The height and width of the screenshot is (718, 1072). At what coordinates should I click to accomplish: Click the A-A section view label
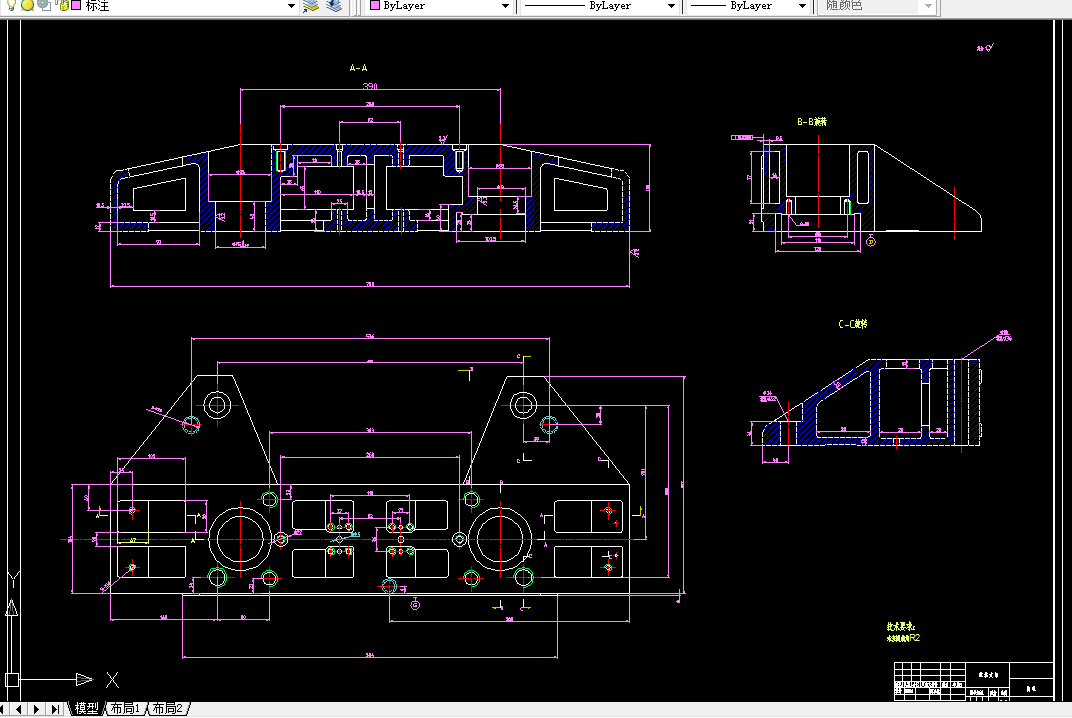[x=358, y=68]
